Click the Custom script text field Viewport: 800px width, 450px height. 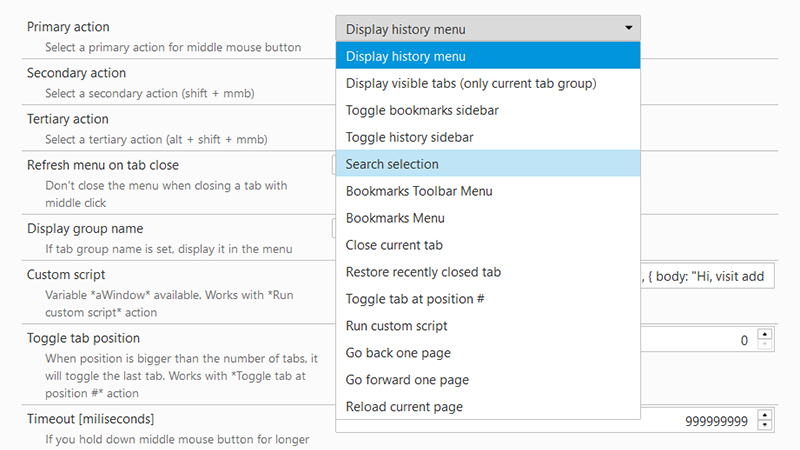(707, 276)
